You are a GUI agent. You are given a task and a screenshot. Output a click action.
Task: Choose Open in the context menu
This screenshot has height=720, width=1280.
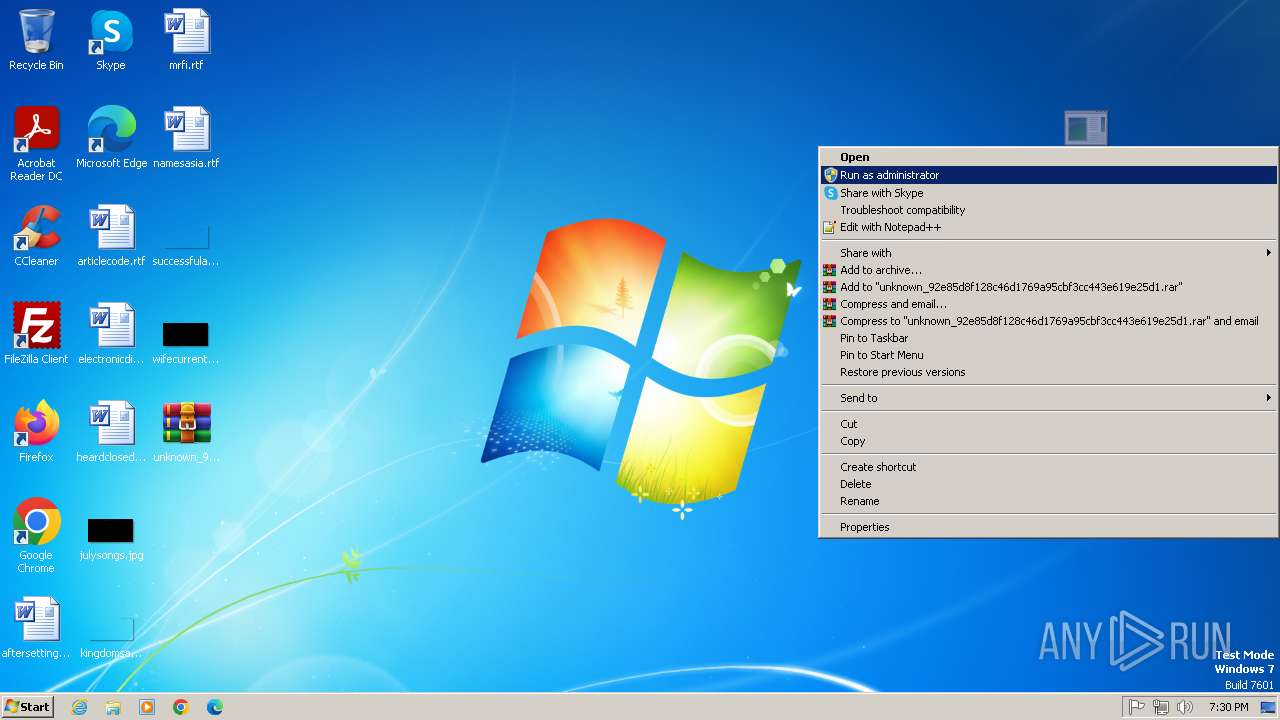(x=1048, y=157)
